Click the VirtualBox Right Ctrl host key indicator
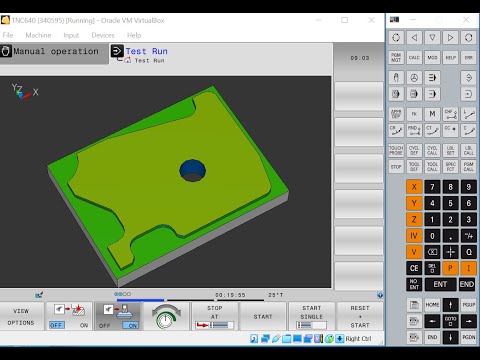 pyautogui.click(x=358, y=339)
